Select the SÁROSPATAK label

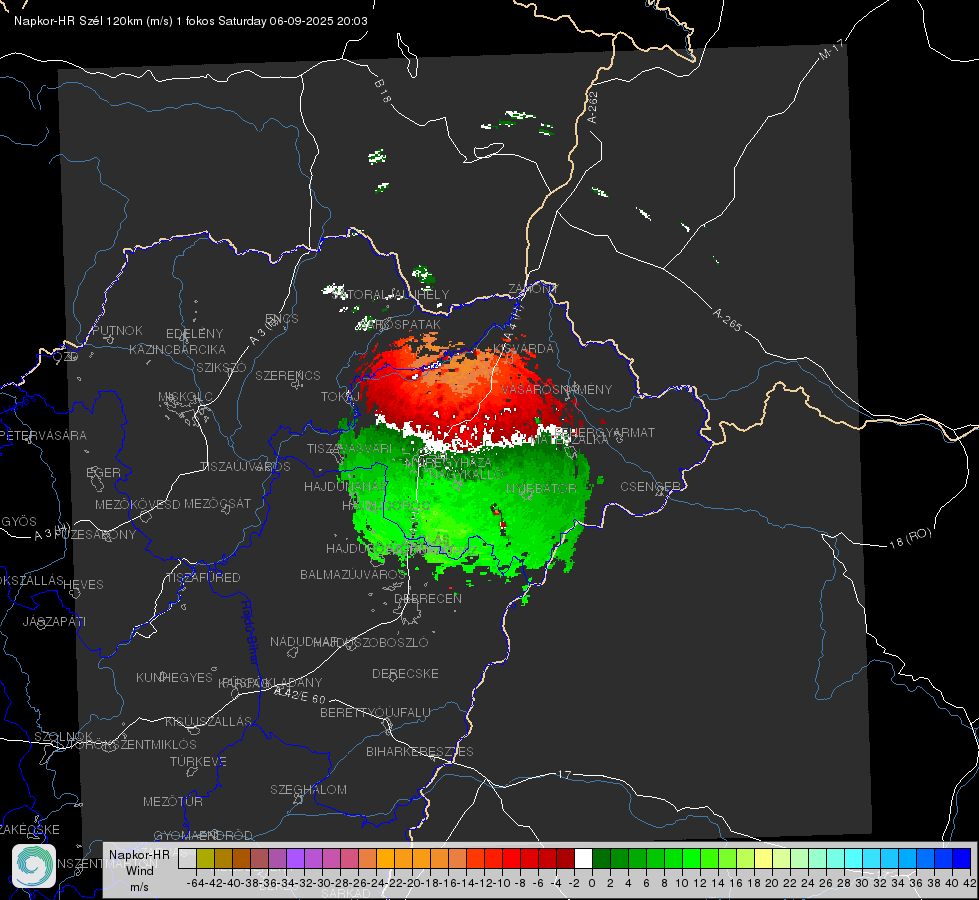(x=402, y=325)
